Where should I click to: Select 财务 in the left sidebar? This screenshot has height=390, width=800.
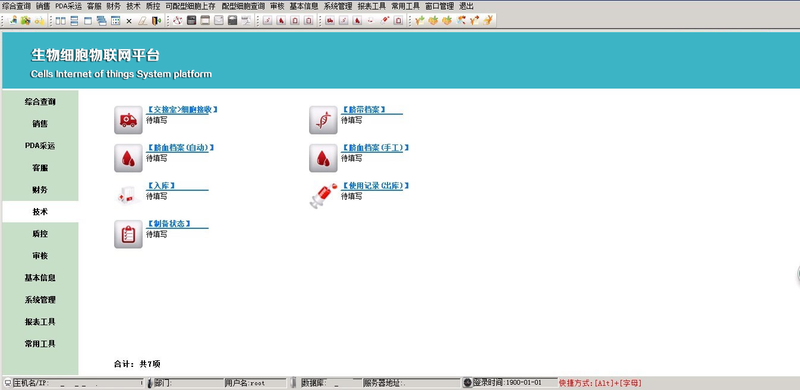tap(40, 189)
